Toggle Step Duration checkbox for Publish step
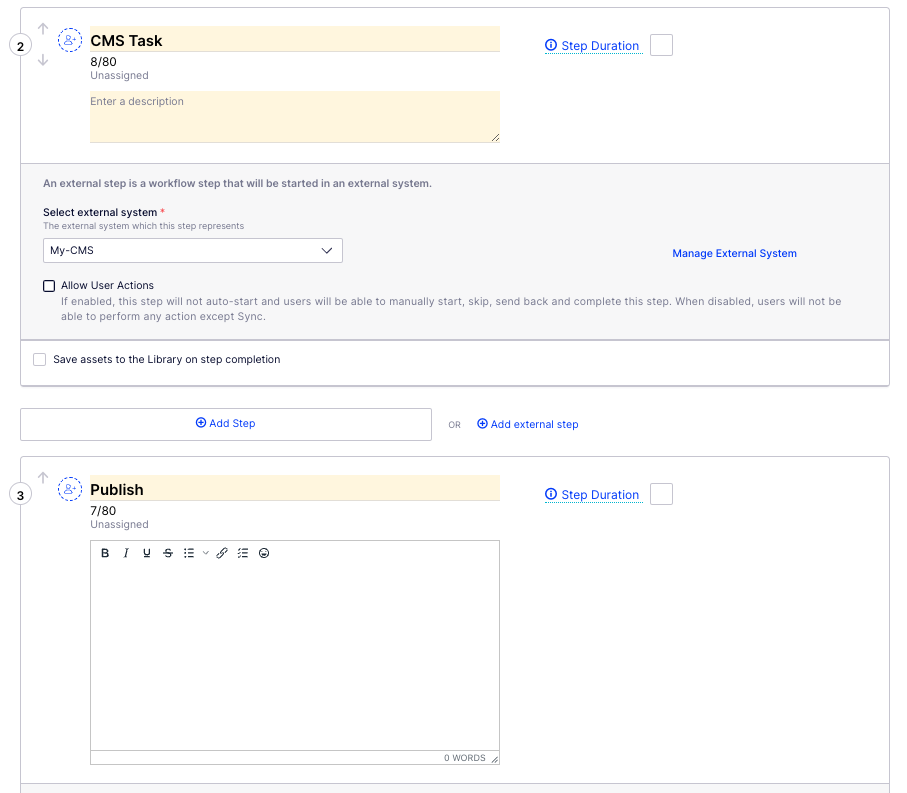The height and width of the screenshot is (793, 907). [661, 494]
